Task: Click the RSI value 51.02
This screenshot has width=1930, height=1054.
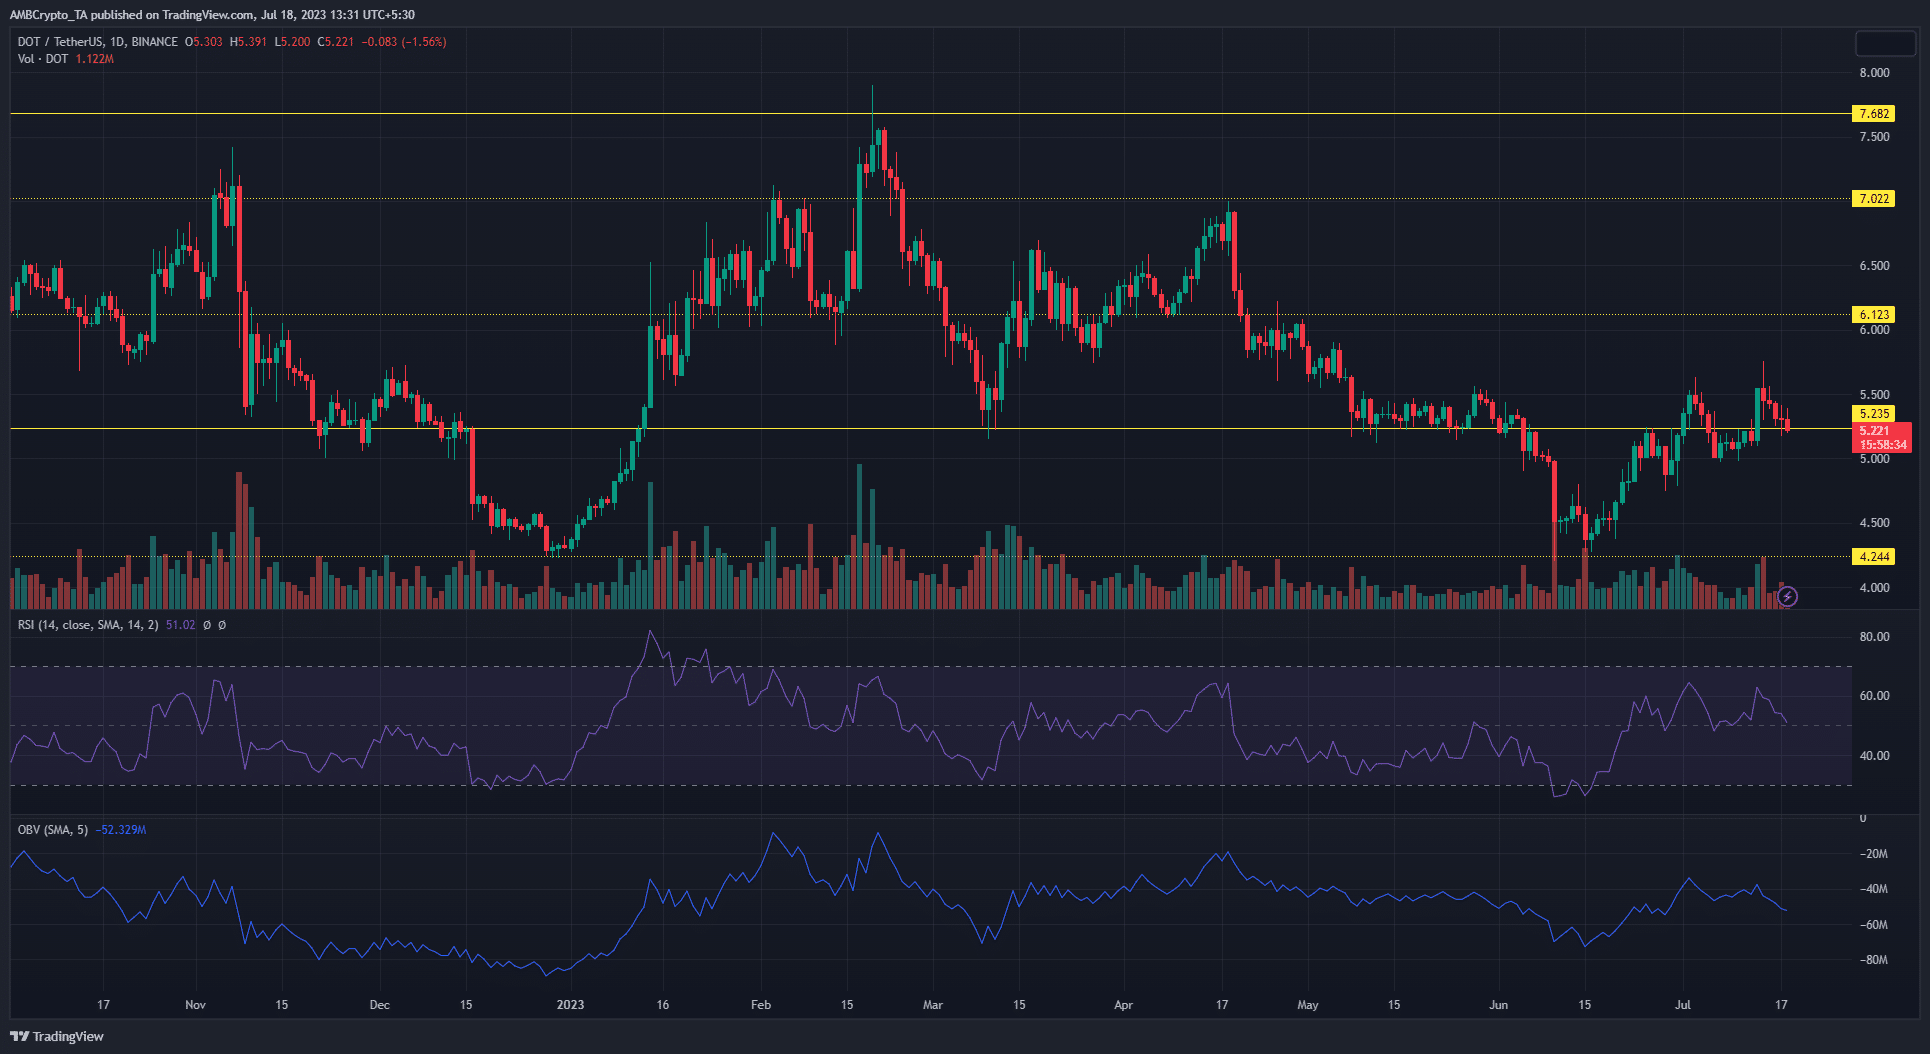Action: [181, 625]
